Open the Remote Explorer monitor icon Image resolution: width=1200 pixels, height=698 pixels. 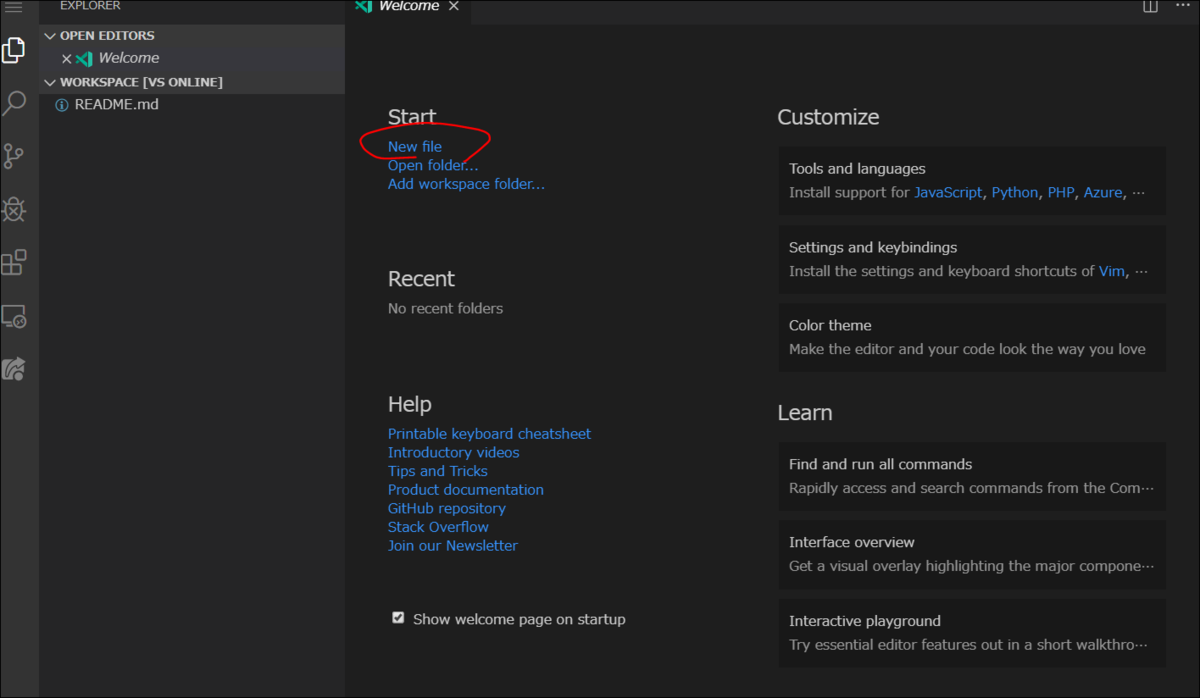point(14,316)
